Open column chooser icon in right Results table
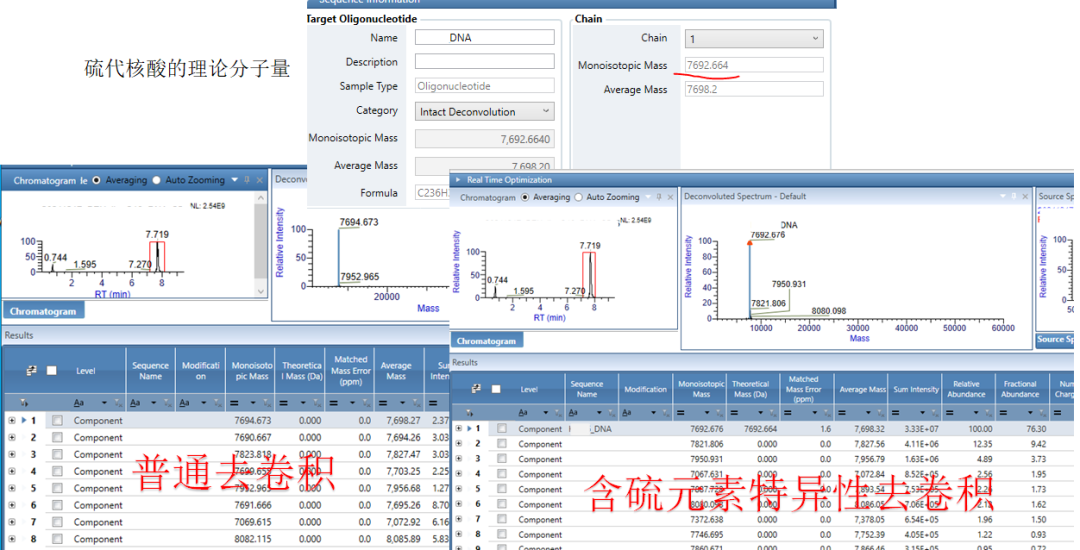1080x550 pixels. (476, 389)
